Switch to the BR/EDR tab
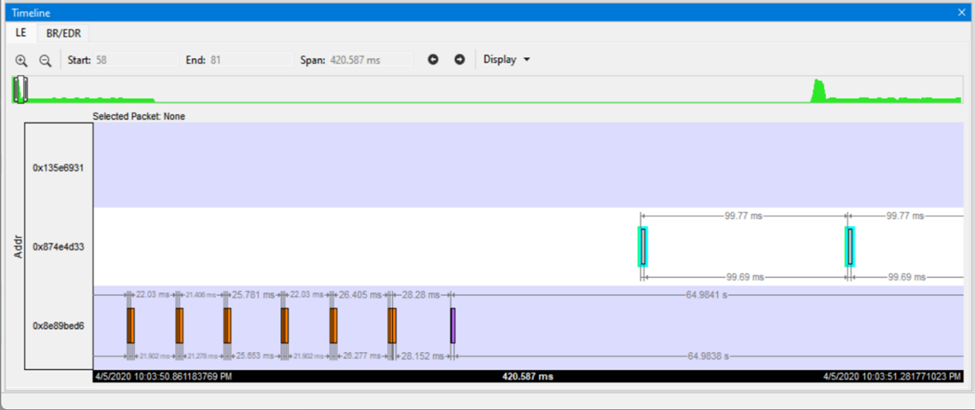Viewport: 975px width, 410px height. click(63, 33)
